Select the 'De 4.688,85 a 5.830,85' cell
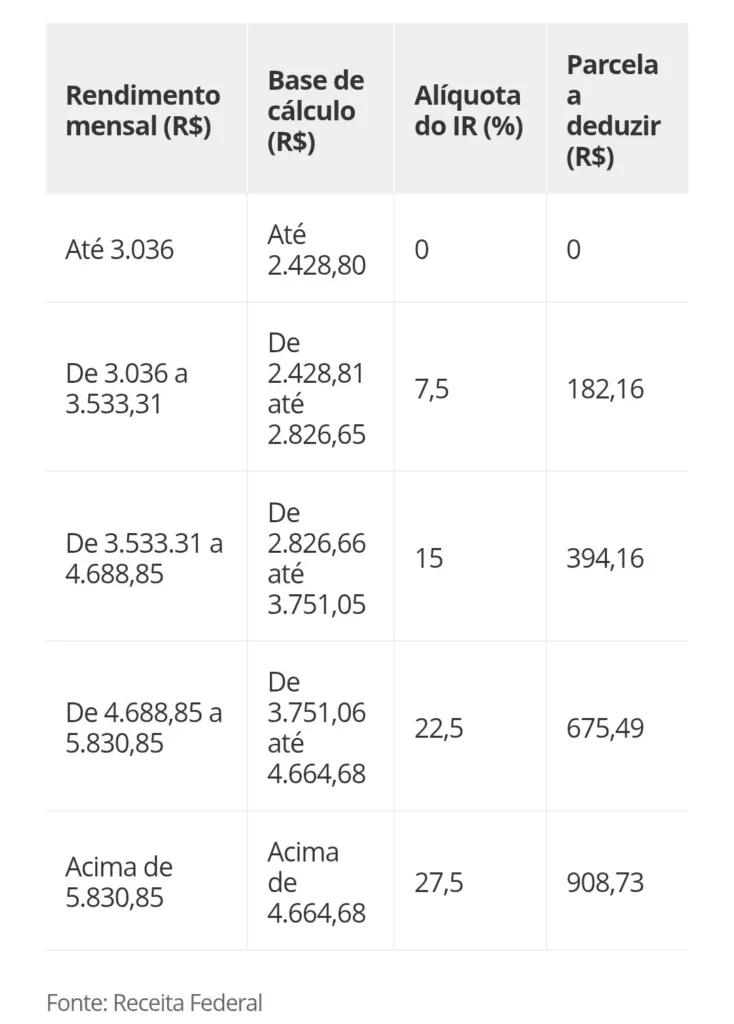Screen dimensions: 734x1024 pos(144,728)
